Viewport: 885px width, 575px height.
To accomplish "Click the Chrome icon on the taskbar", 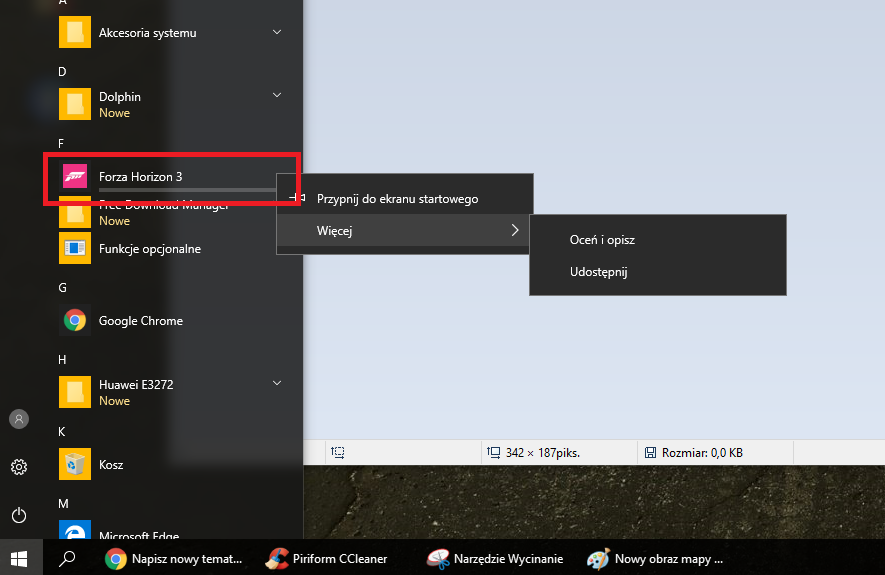I will [116, 559].
